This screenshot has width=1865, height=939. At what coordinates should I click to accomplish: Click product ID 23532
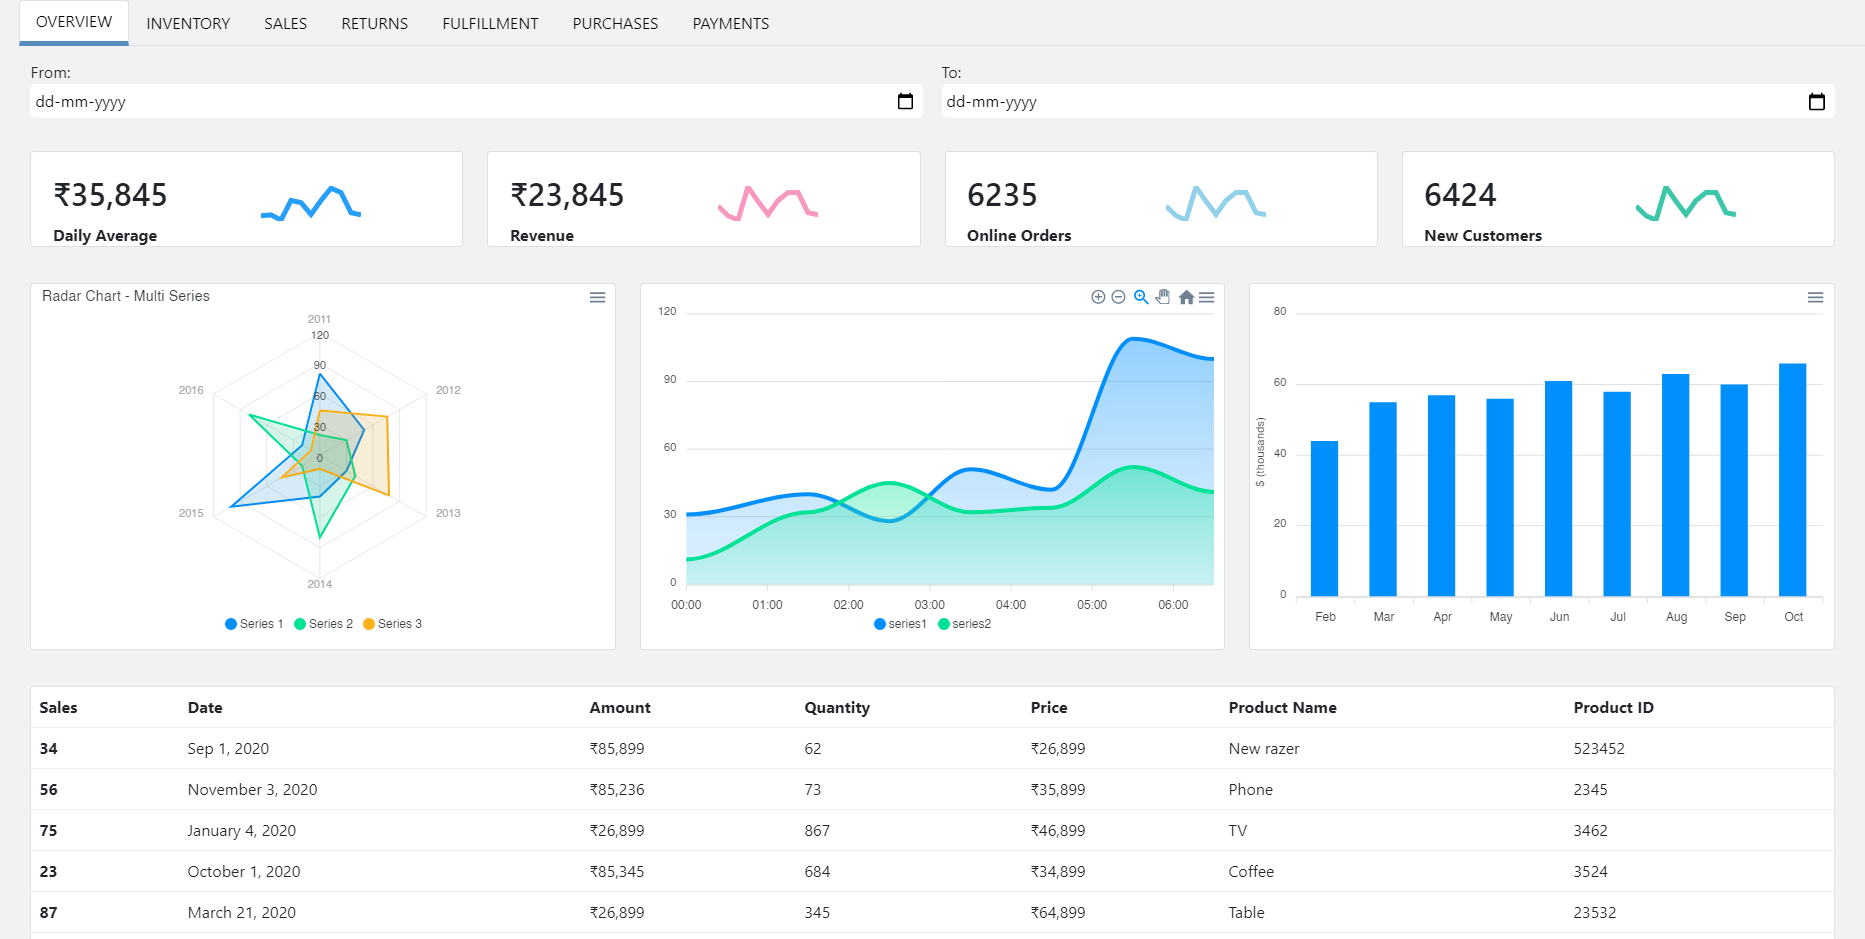(x=1594, y=912)
